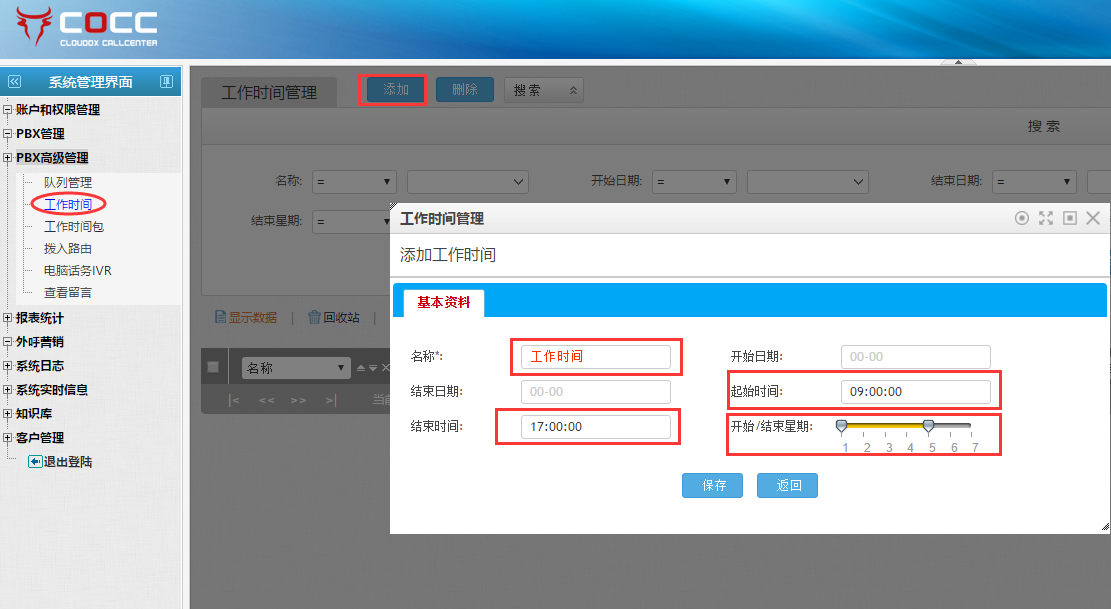Click the 返回 button

[x=788, y=486]
